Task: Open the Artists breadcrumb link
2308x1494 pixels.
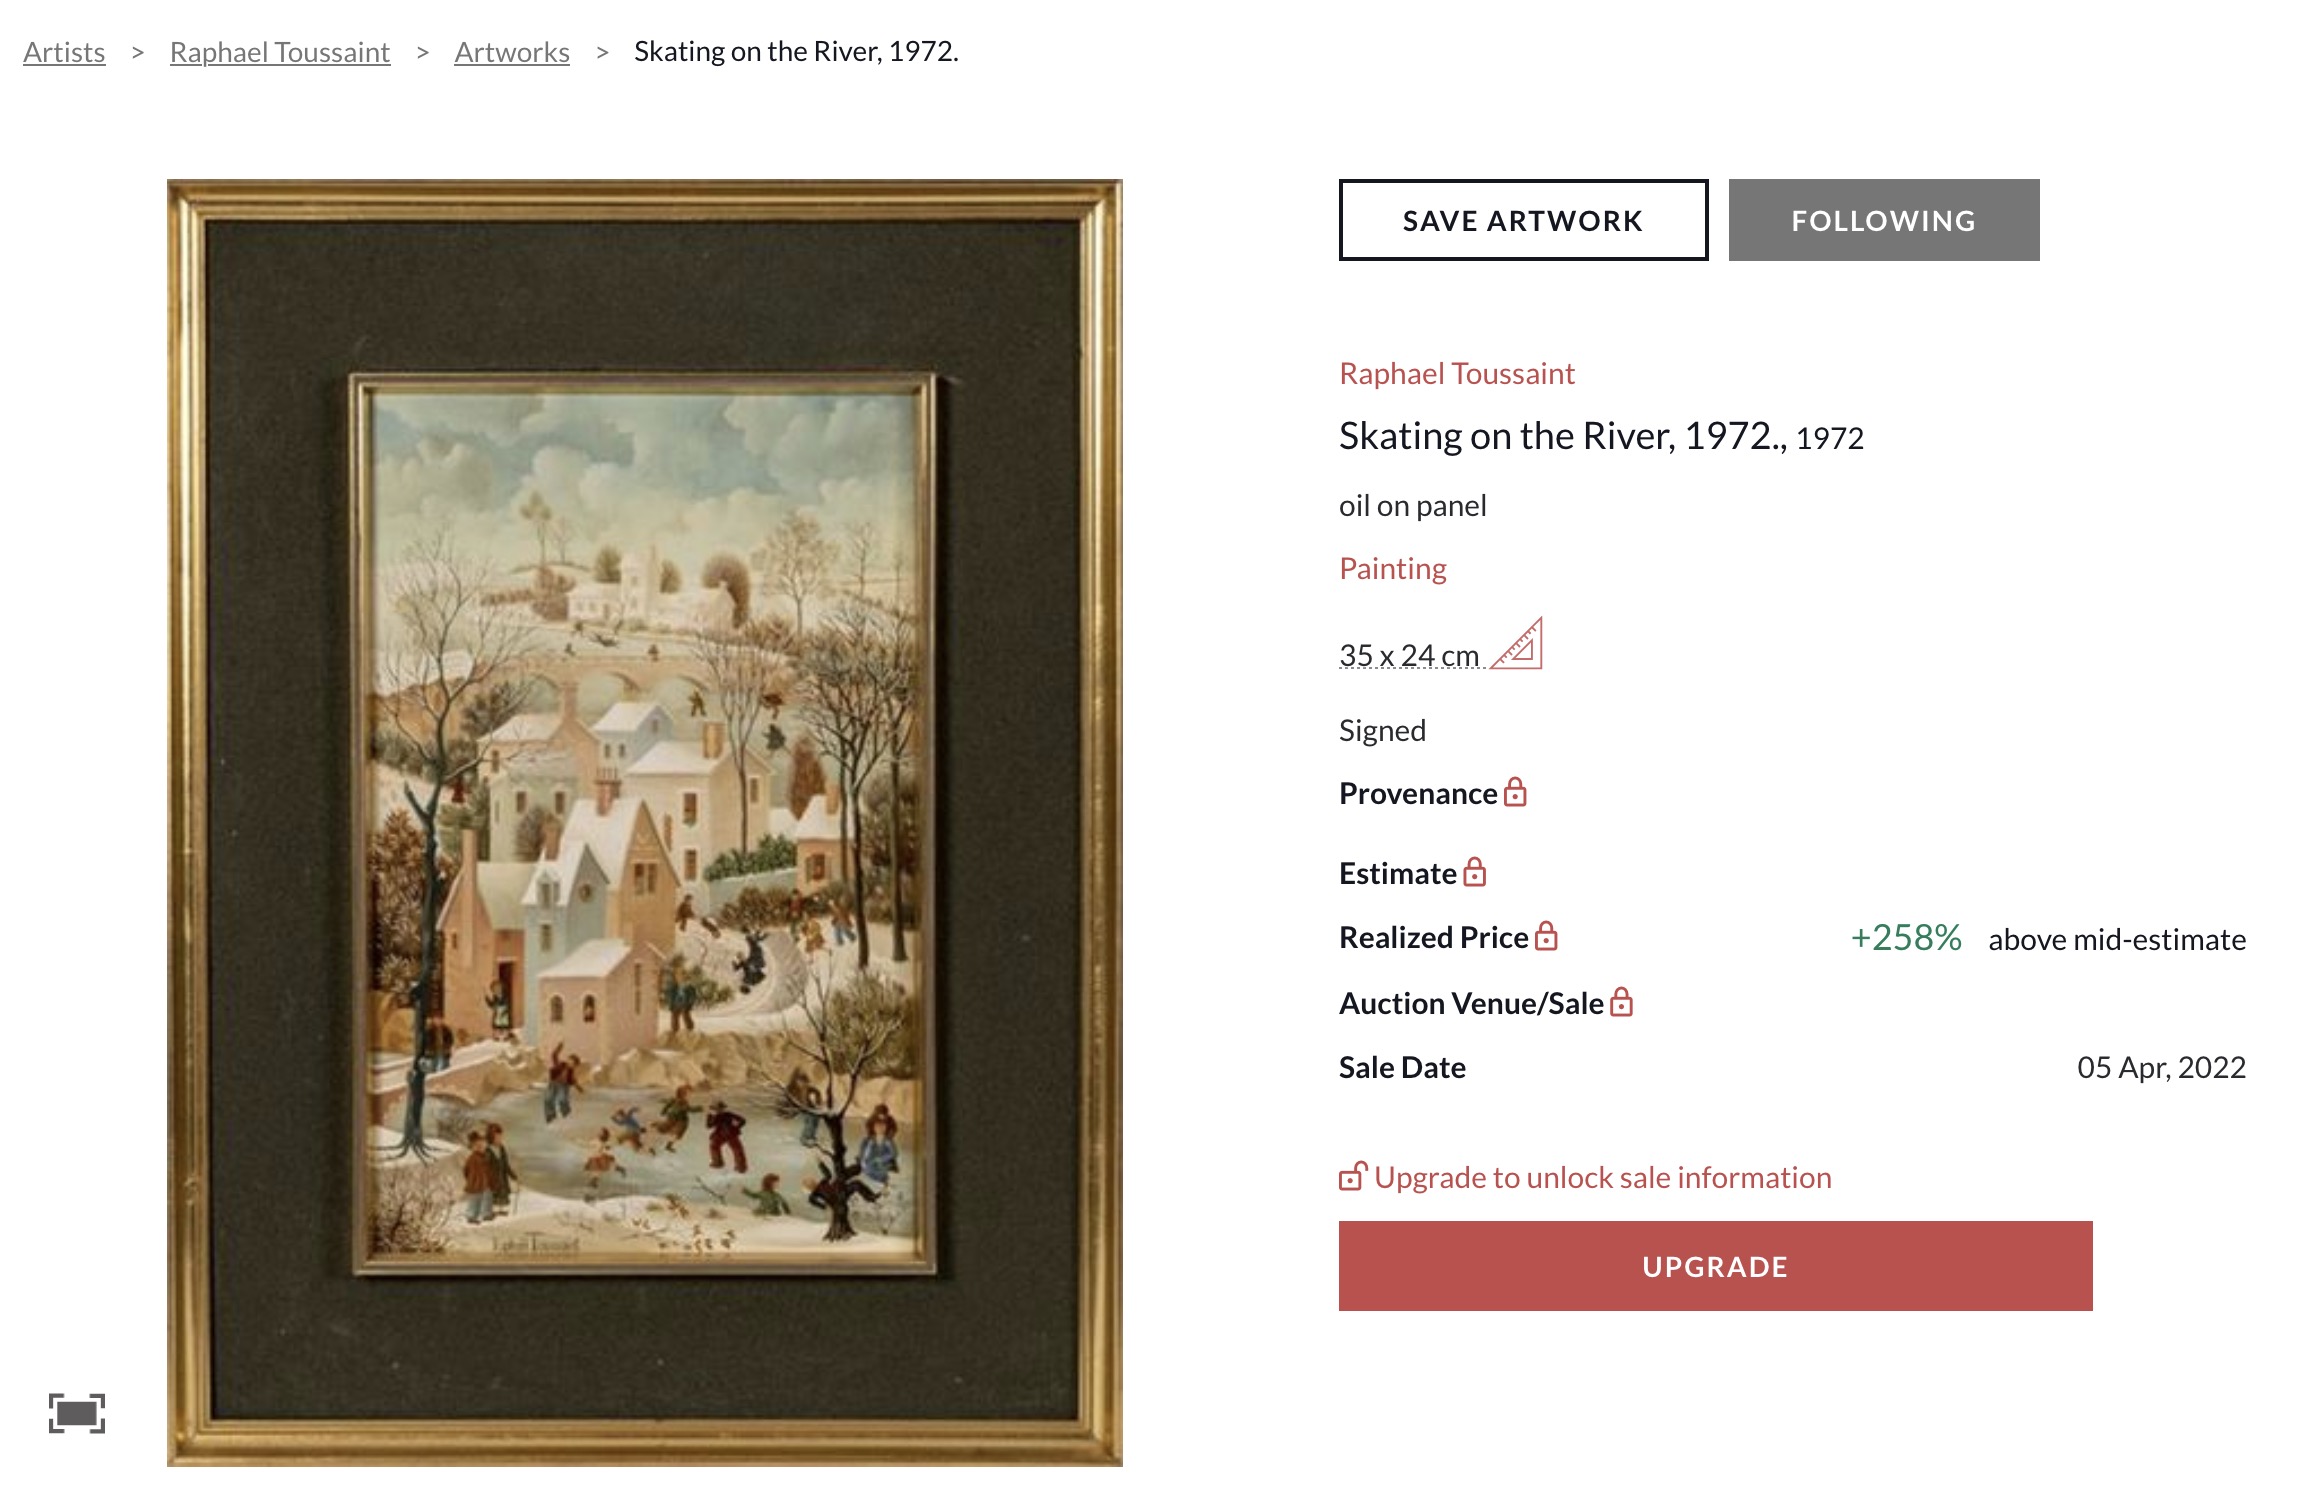Action: coord(64,52)
